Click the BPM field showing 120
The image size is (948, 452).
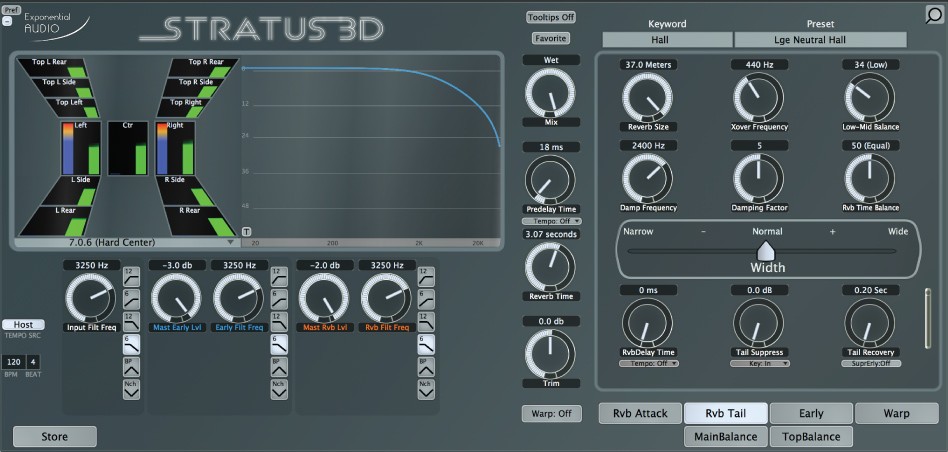coord(13,362)
